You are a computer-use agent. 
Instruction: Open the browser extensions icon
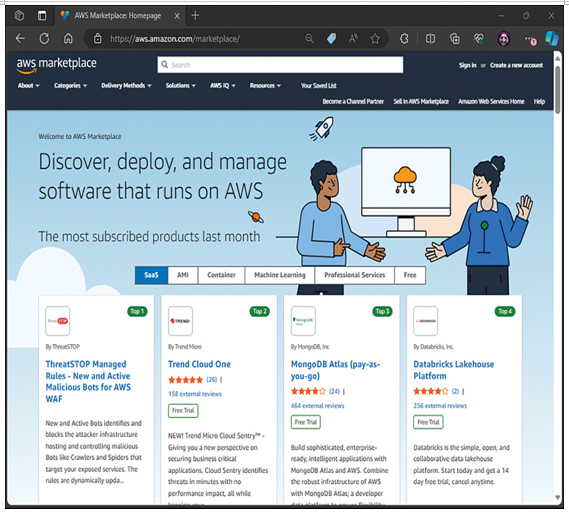tap(404, 38)
